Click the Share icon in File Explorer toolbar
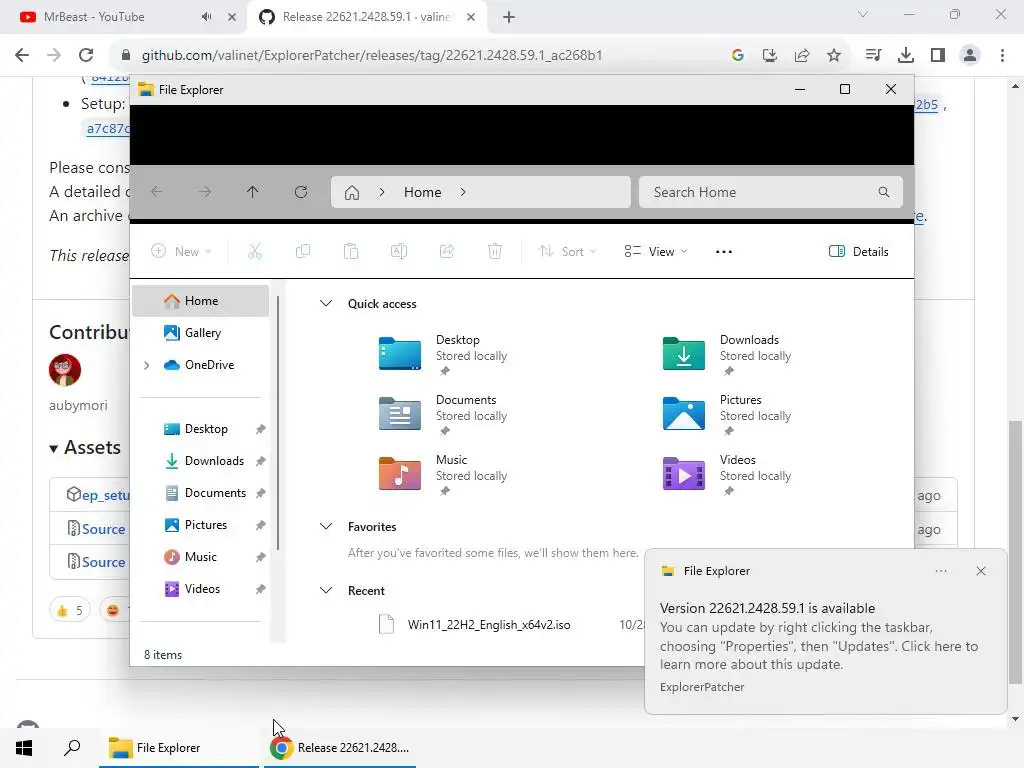The height and width of the screenshot is (768, 1024). click(x=447, y=251)
